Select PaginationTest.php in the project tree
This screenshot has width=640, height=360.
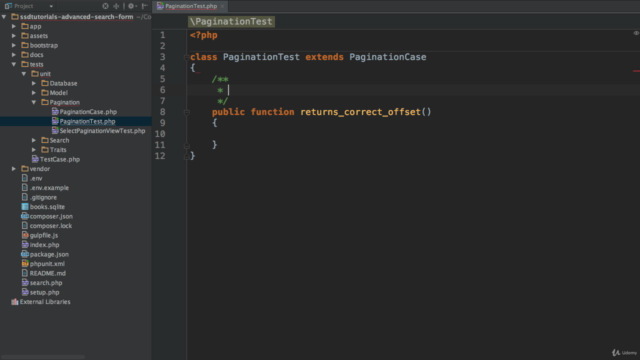pyautogui.click(x=76, y=121)
